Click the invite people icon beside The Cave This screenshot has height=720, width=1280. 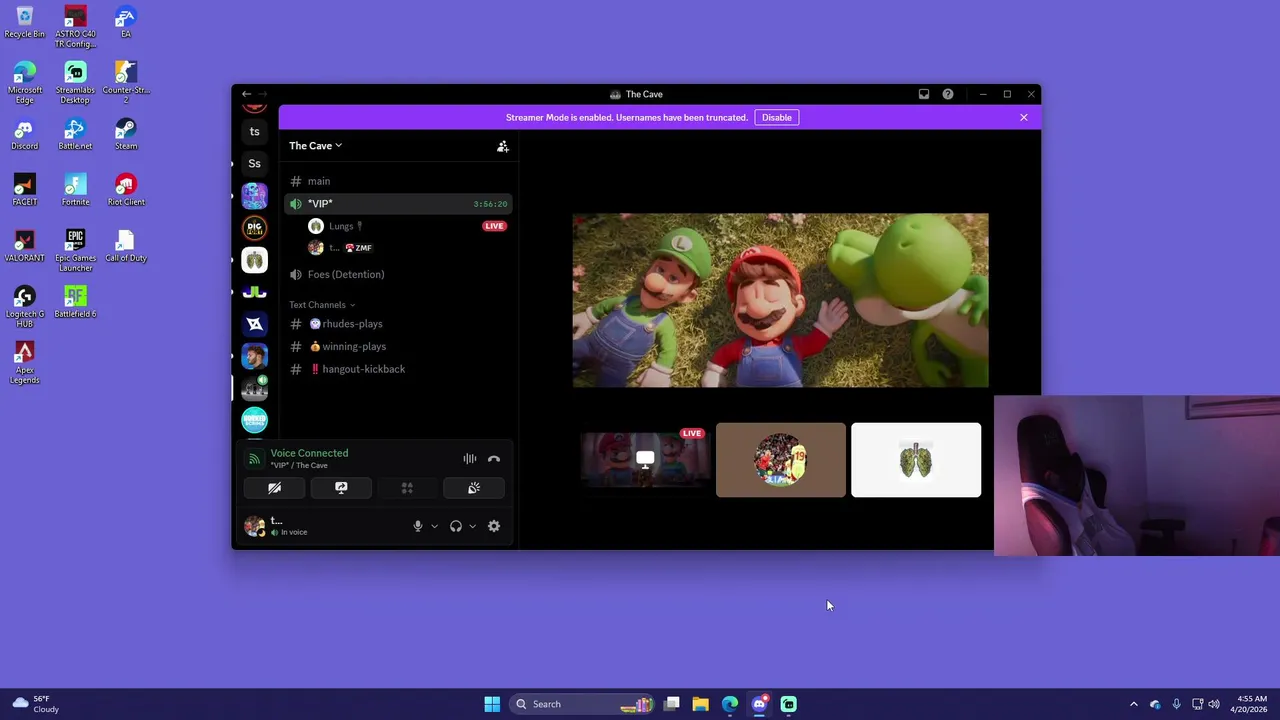pyautogui.click(x=503, y=146)
